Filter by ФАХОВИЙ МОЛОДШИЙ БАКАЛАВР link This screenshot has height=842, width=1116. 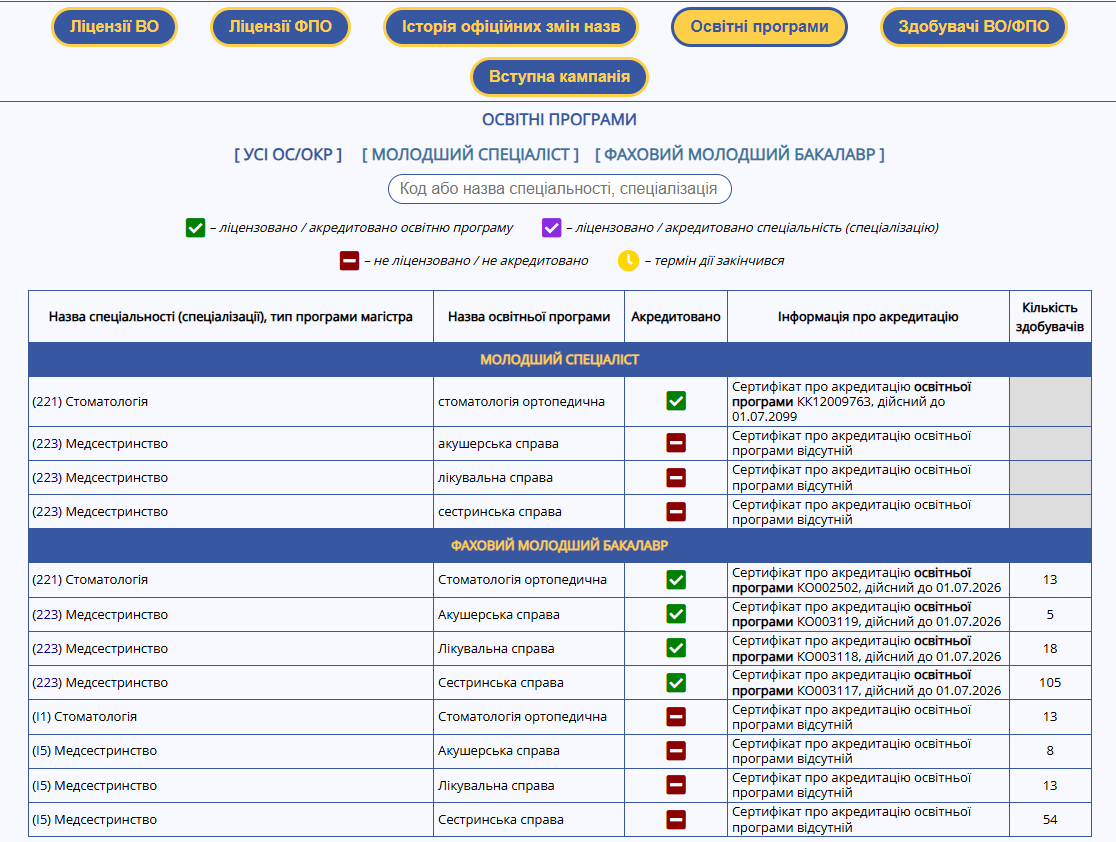[x=739, y=154]
